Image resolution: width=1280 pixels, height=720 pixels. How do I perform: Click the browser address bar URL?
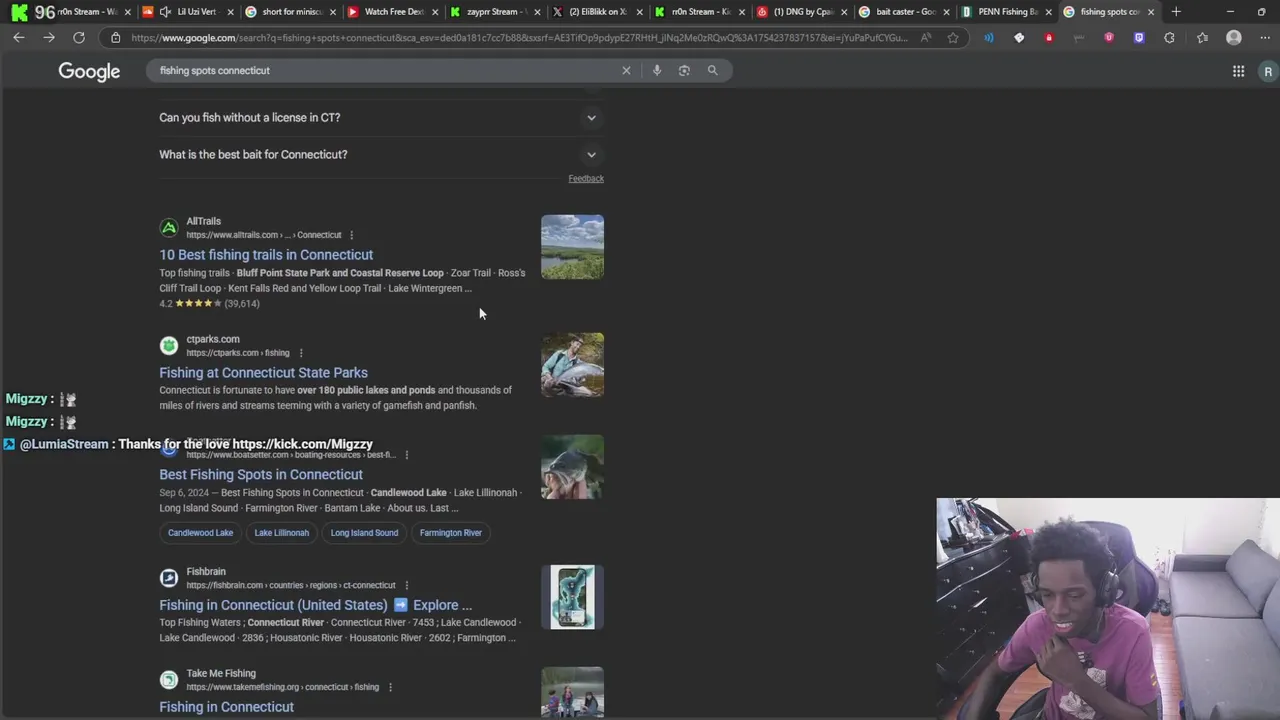click(519, 38)
